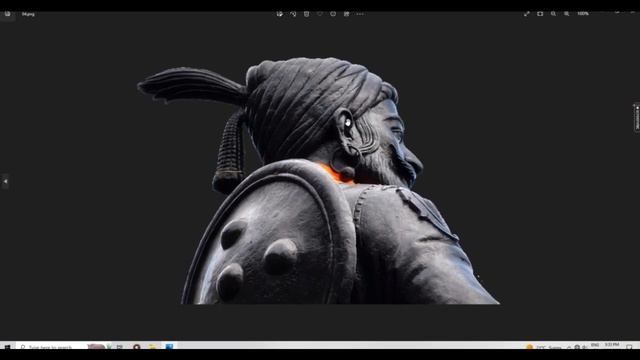Open File Explorer from the taskbar
This screenshot has width=640, height=360.
tap(152, 347)
